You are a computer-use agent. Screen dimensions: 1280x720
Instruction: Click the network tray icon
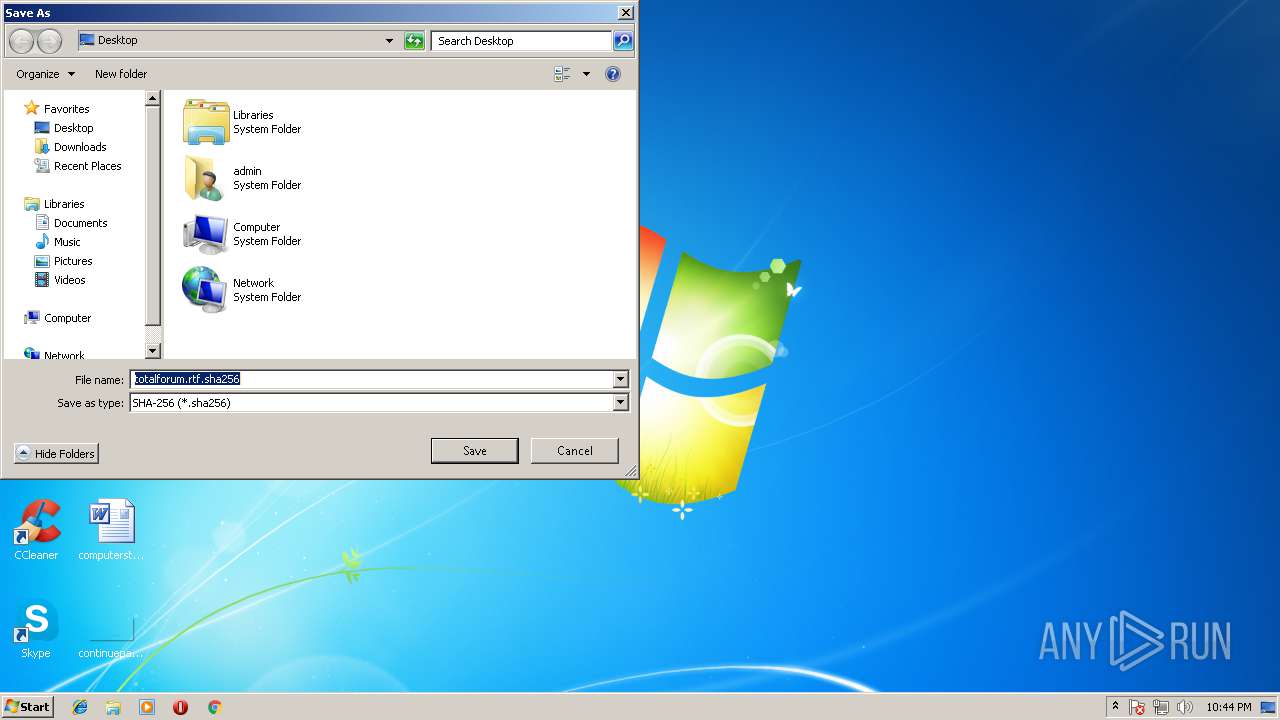pyautogui.click(x=1162, y=707)
